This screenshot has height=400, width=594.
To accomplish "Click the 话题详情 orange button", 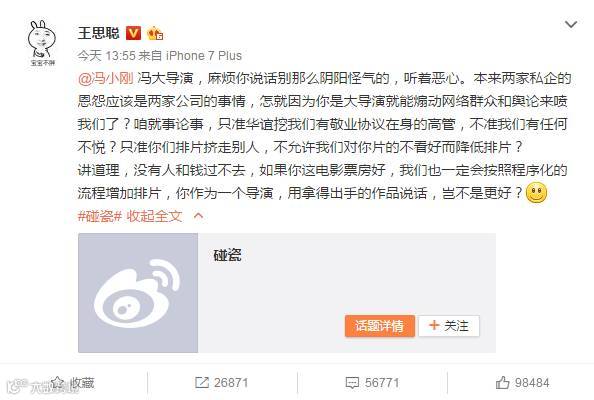I will [380, 326].
